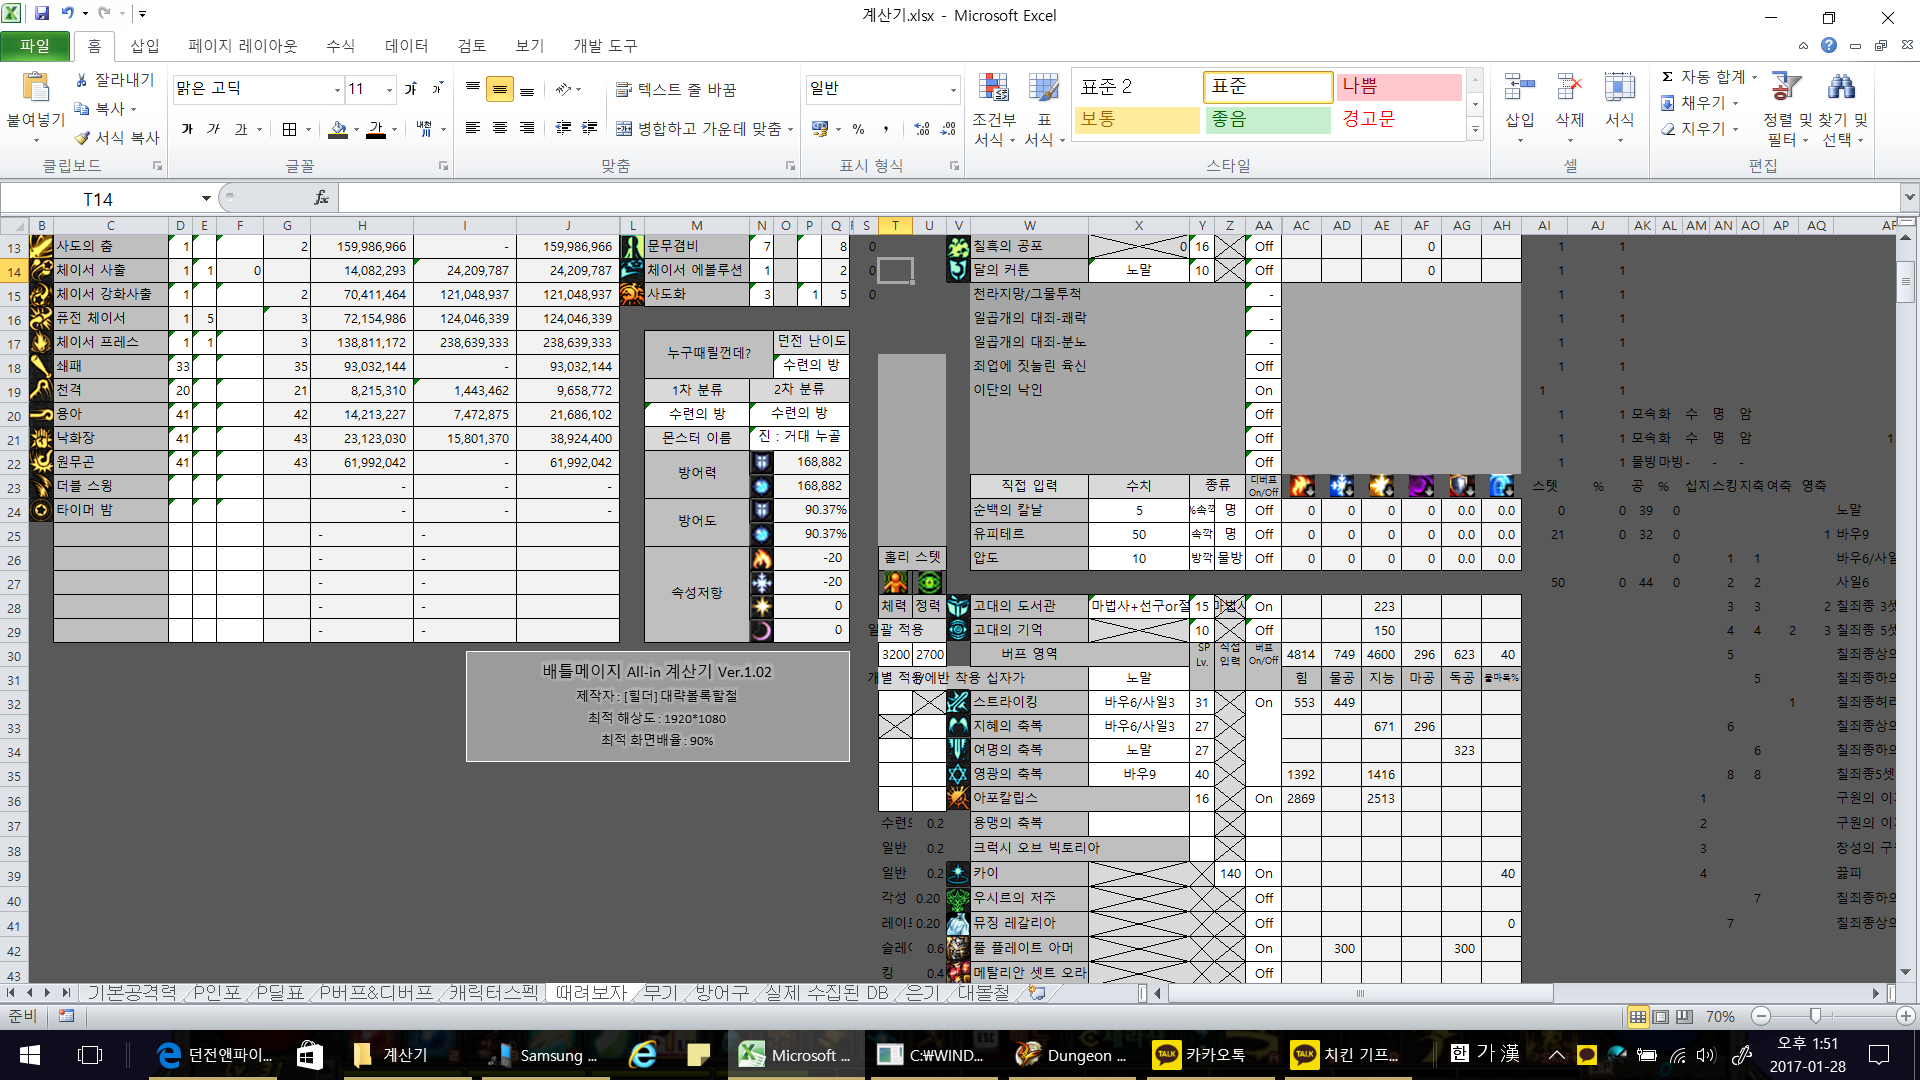Image resolution: width=1920 pixels, height=1080 pixels.
Task: Open the 수식 ribbon tab
Action: click(x=340, y=46)
